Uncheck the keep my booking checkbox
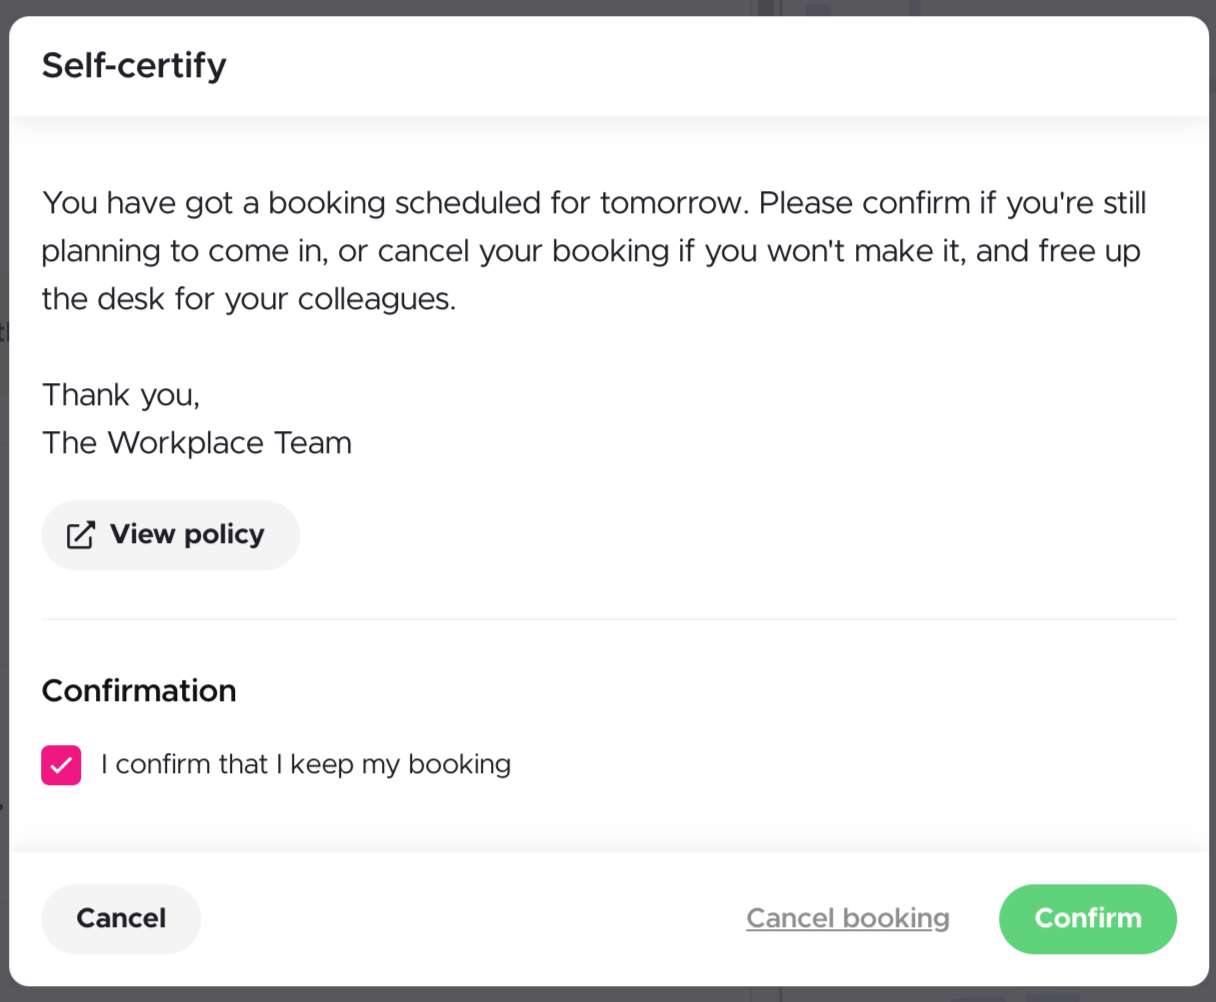The image size is (1216, 1002). click(61, 765)
